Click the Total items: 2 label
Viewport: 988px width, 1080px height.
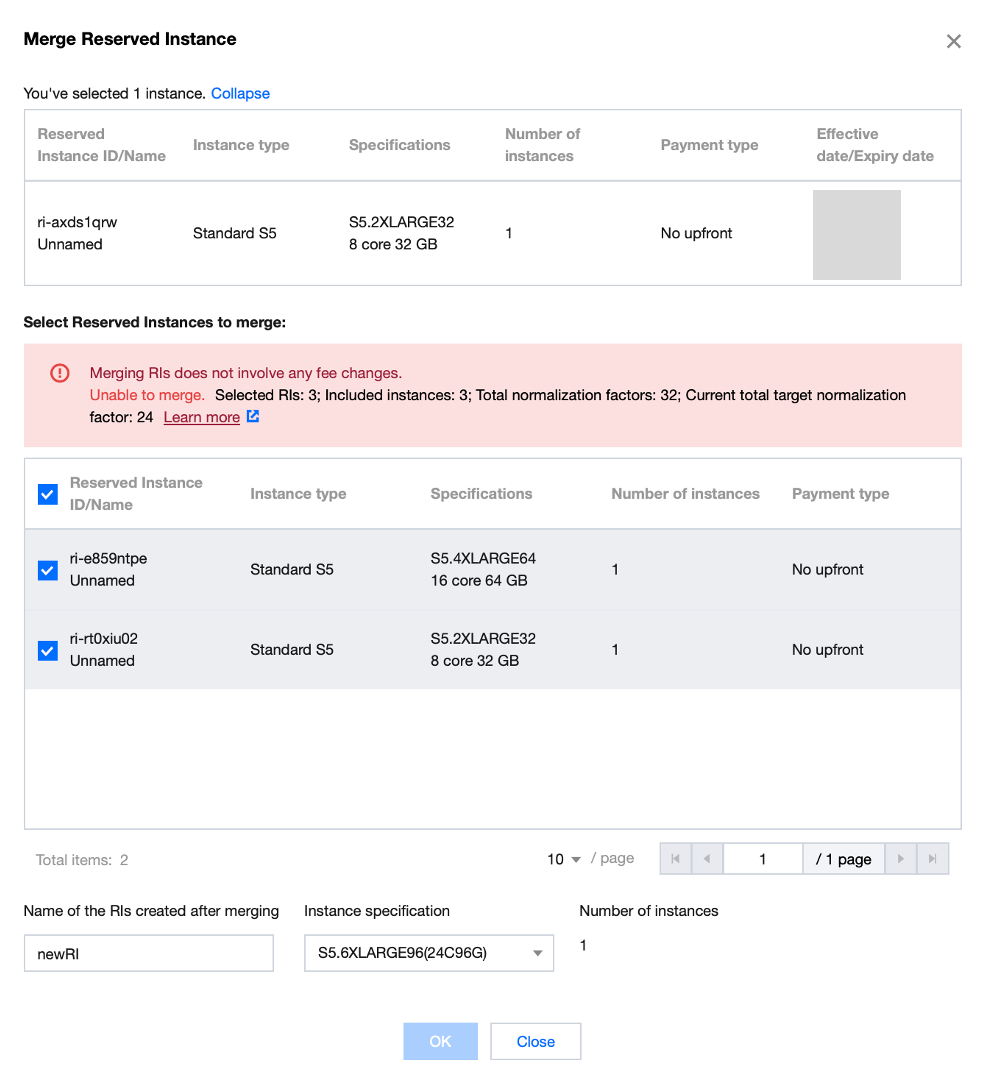click(x=82, y=860)
